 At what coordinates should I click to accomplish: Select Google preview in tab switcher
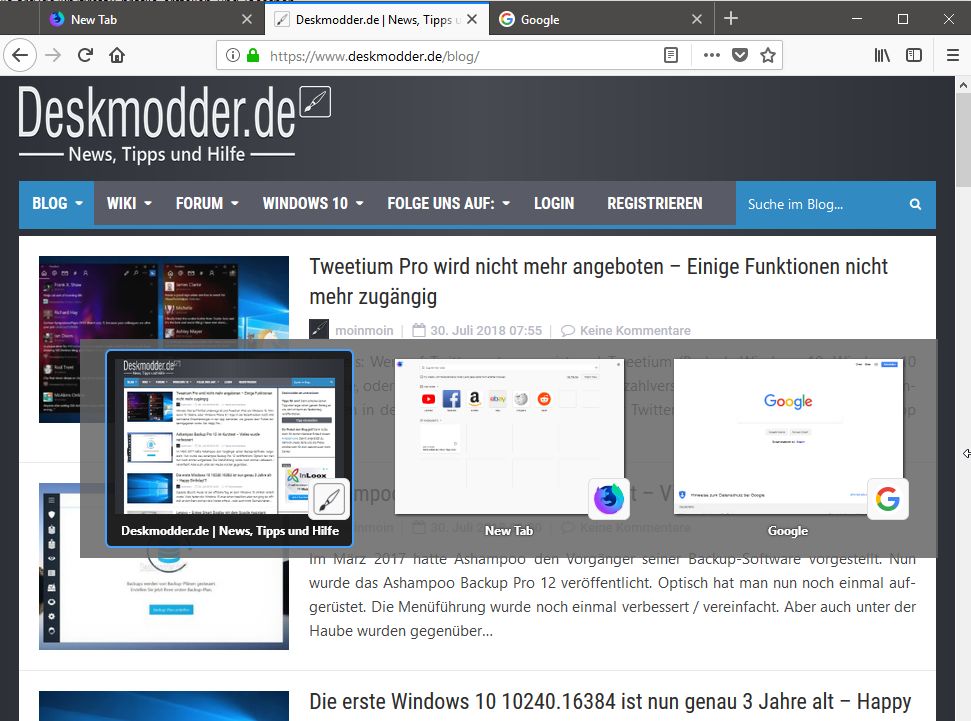[788, 448]
